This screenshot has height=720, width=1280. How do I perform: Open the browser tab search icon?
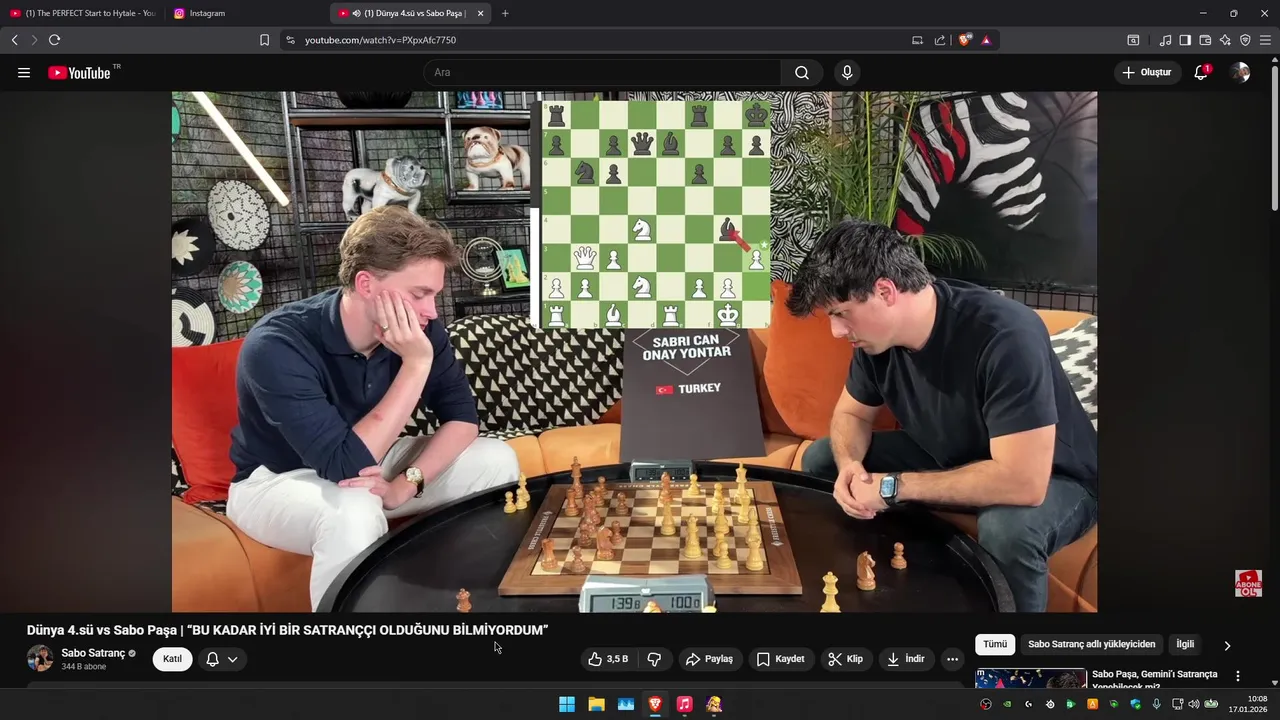pos(1133,40)
